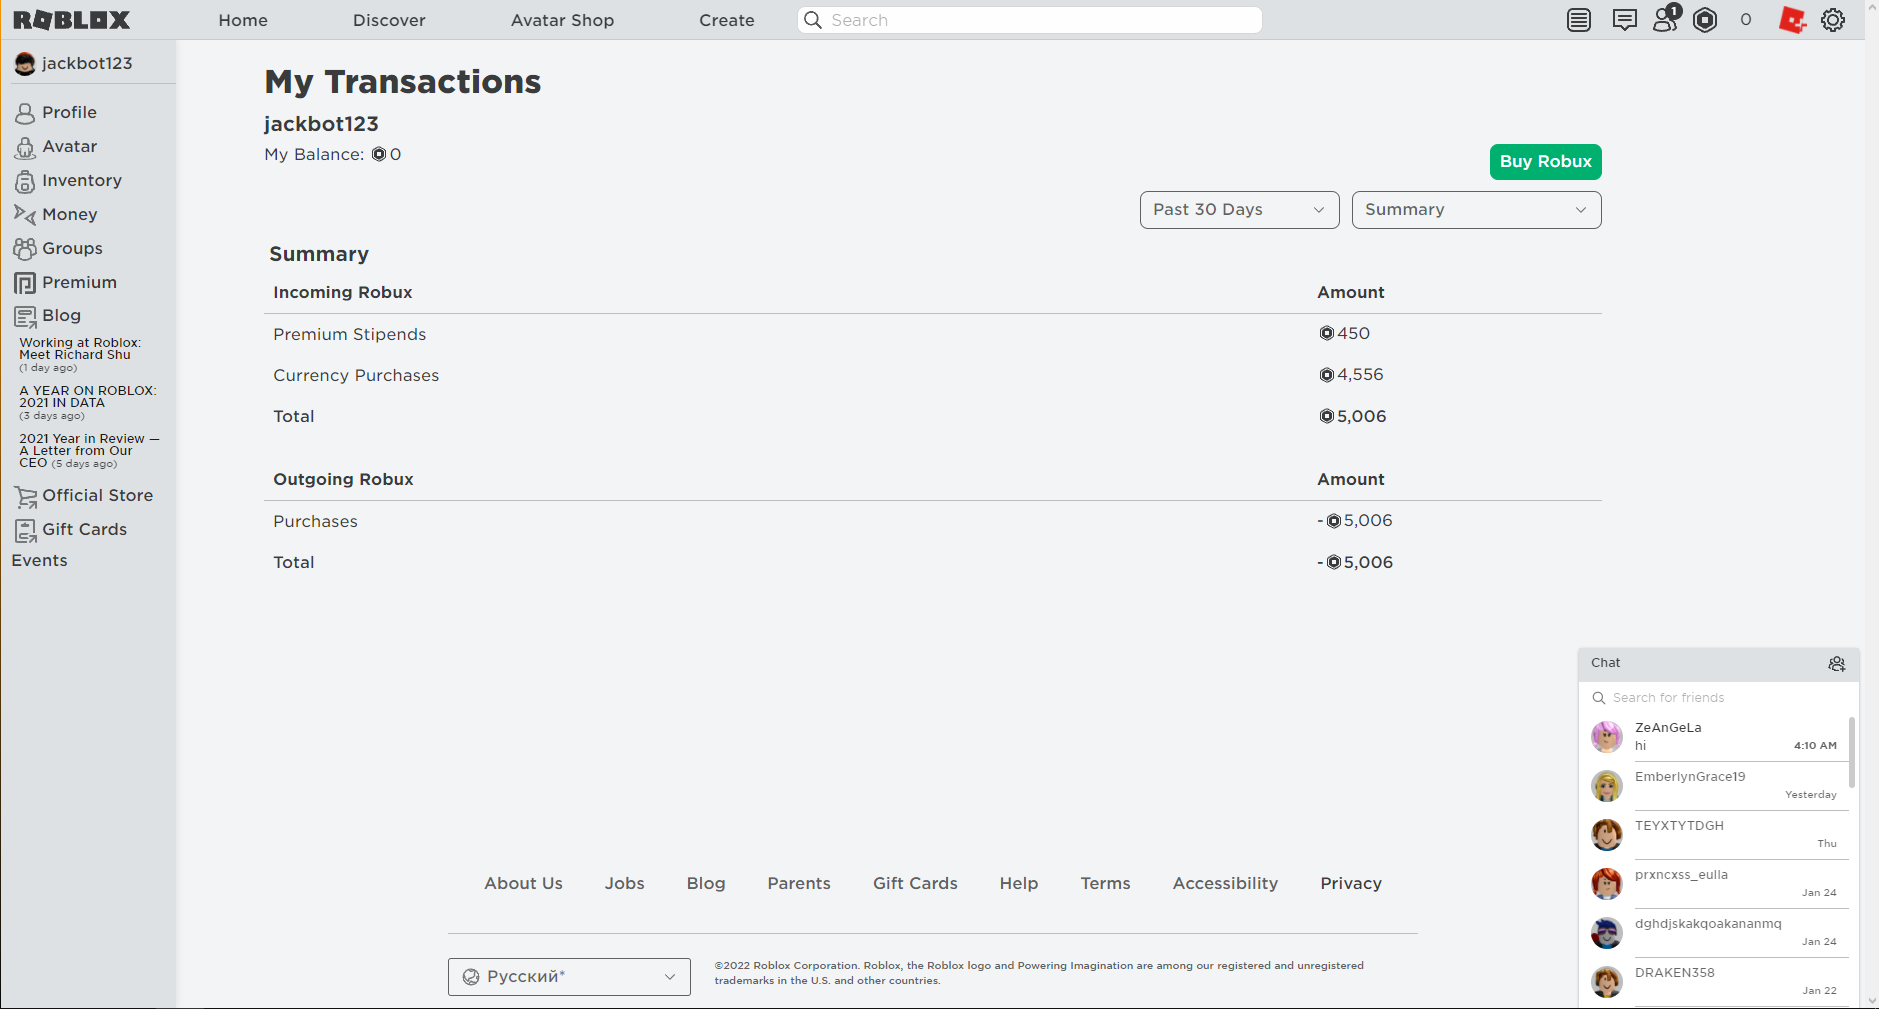
Task: Click Currency Purchases row label
Action: 356,376
